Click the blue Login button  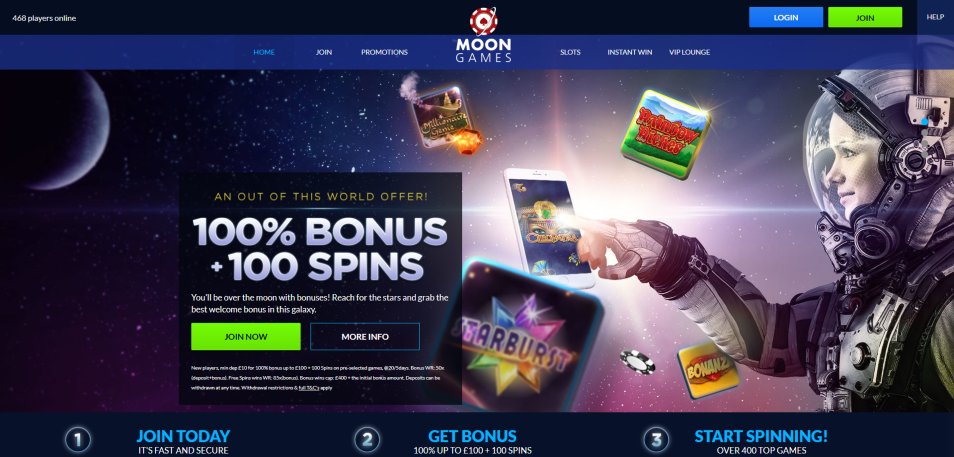[x=785, y=18]
